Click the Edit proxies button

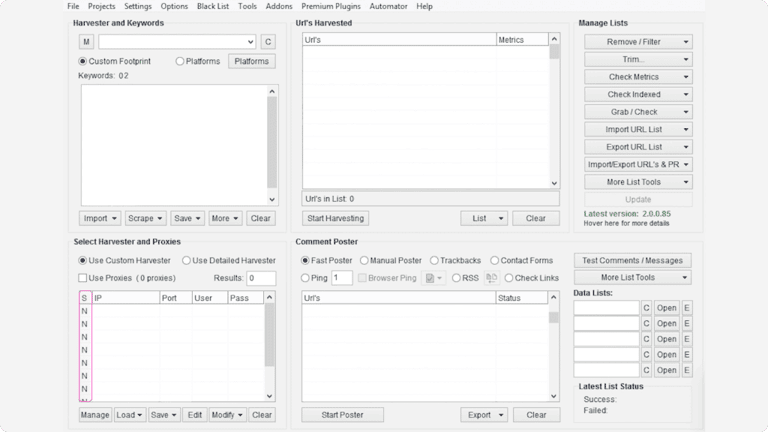(194, 415)
